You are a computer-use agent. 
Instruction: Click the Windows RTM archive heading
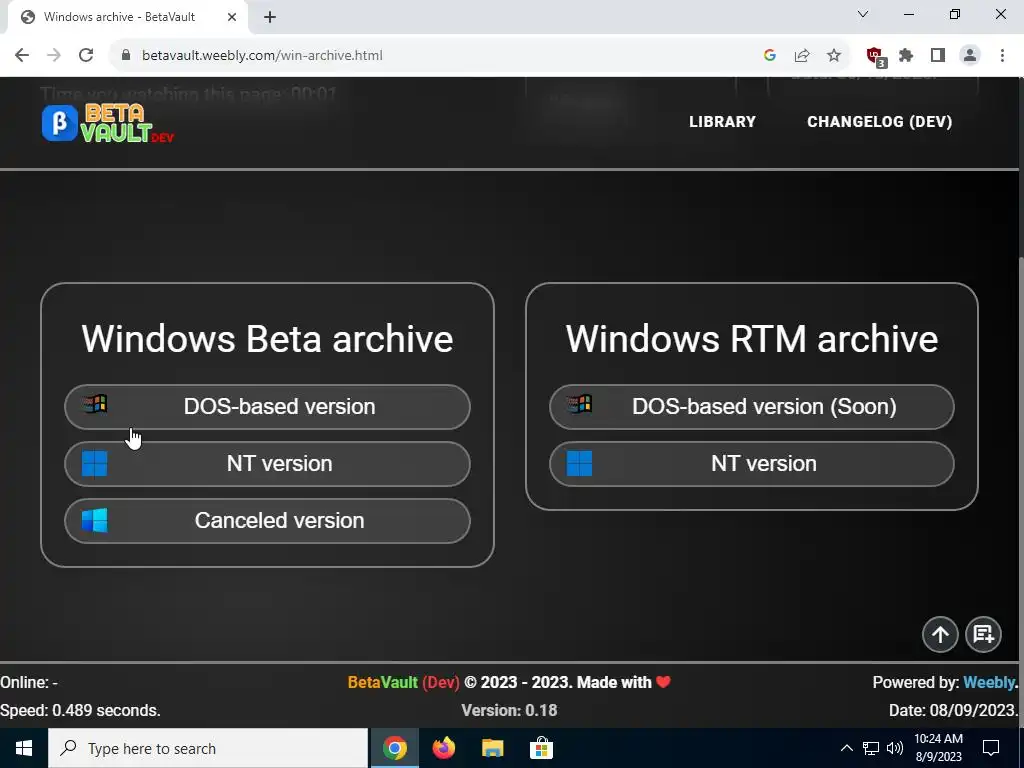752,339
